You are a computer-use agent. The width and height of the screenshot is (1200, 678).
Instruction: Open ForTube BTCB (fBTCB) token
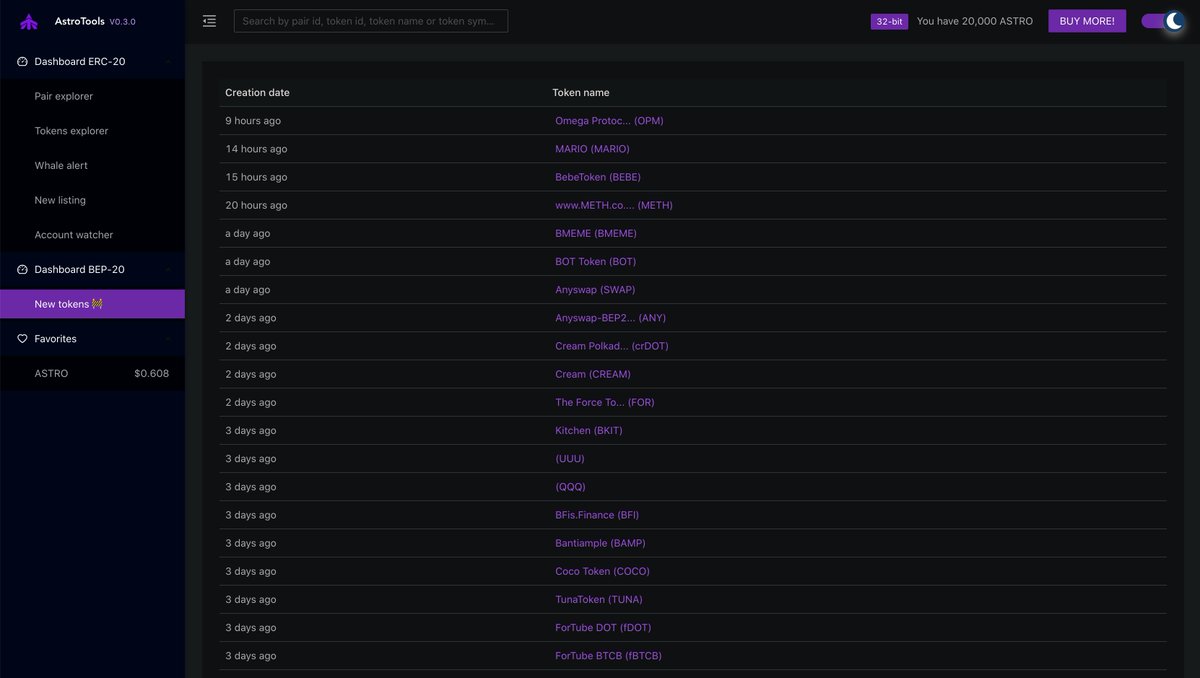(608, 656)
